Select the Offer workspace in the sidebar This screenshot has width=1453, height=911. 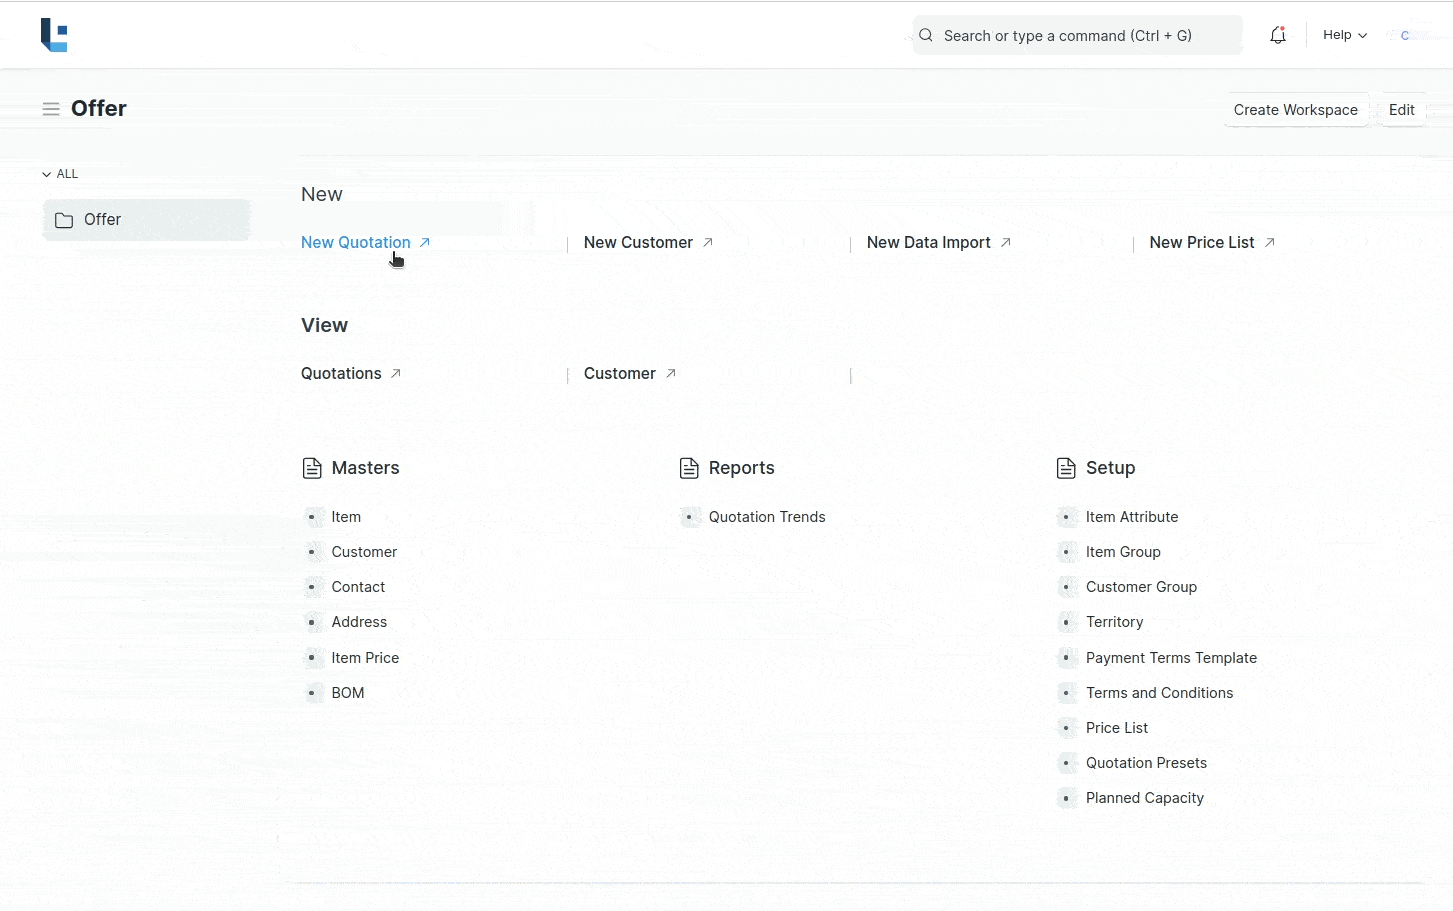tap(146, 220)
